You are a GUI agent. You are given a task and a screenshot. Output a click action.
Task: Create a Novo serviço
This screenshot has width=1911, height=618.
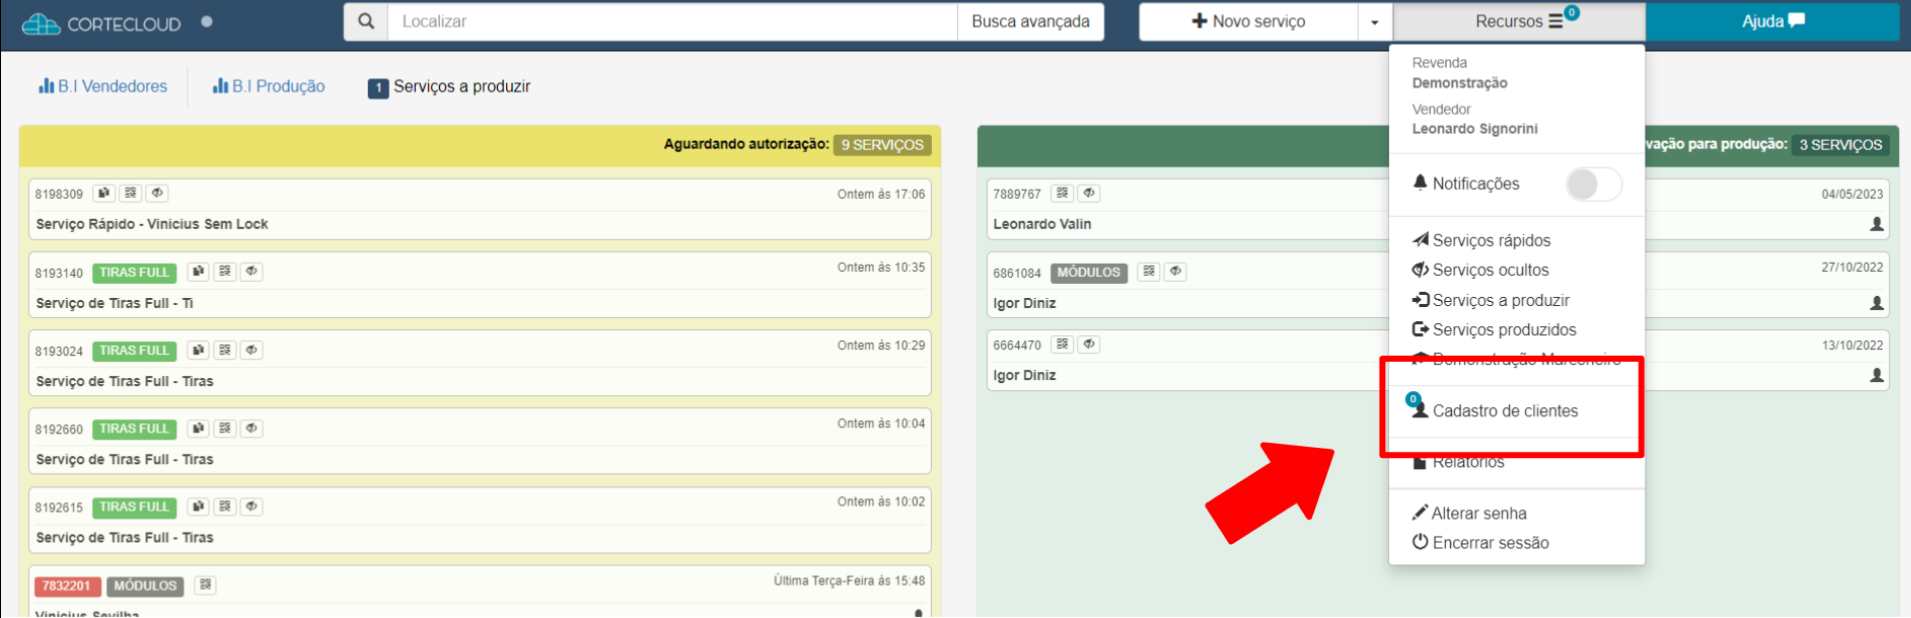tap(1248, 21)
